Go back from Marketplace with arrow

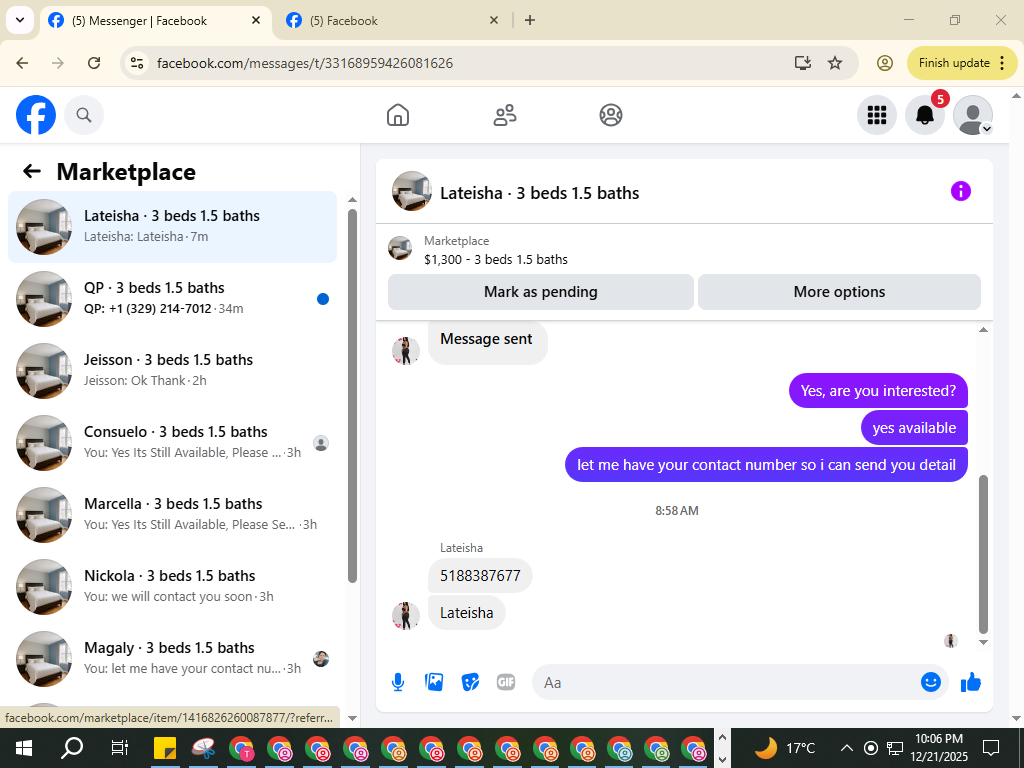[x=32, y=171]
